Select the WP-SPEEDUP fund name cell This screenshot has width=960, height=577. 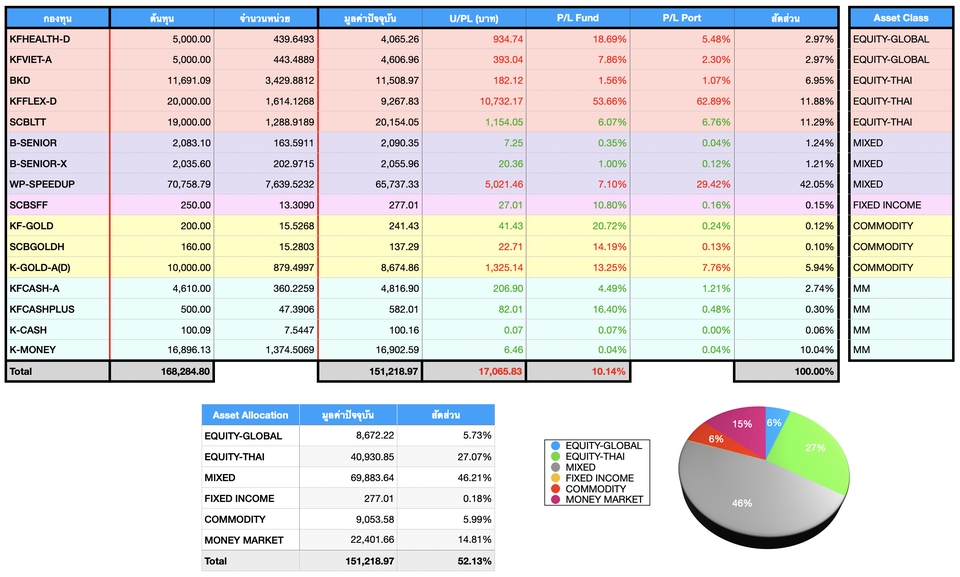[x=58, y=184]
